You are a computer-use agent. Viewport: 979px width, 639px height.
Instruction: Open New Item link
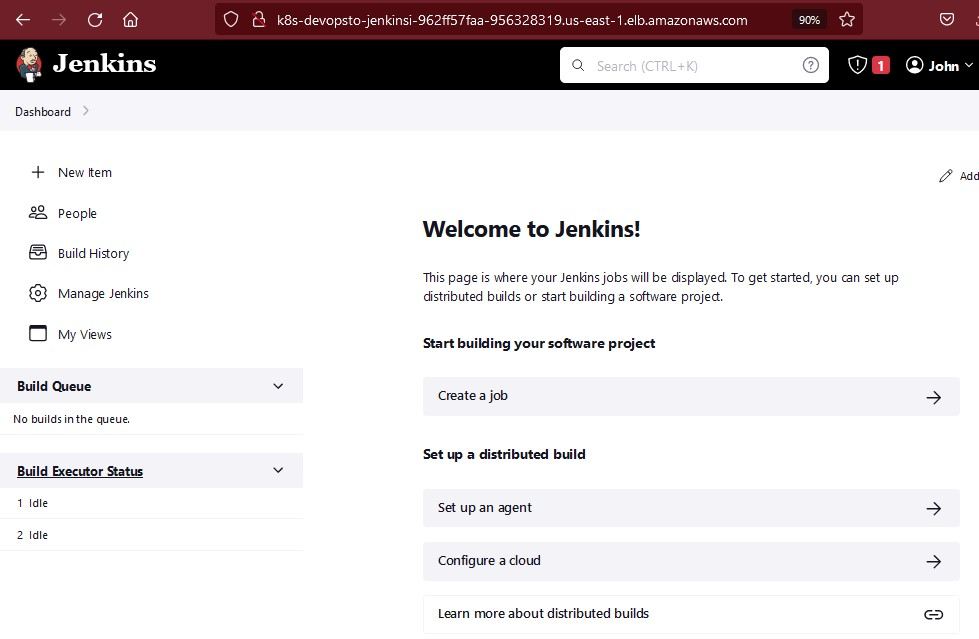click(x=85, y=172)
